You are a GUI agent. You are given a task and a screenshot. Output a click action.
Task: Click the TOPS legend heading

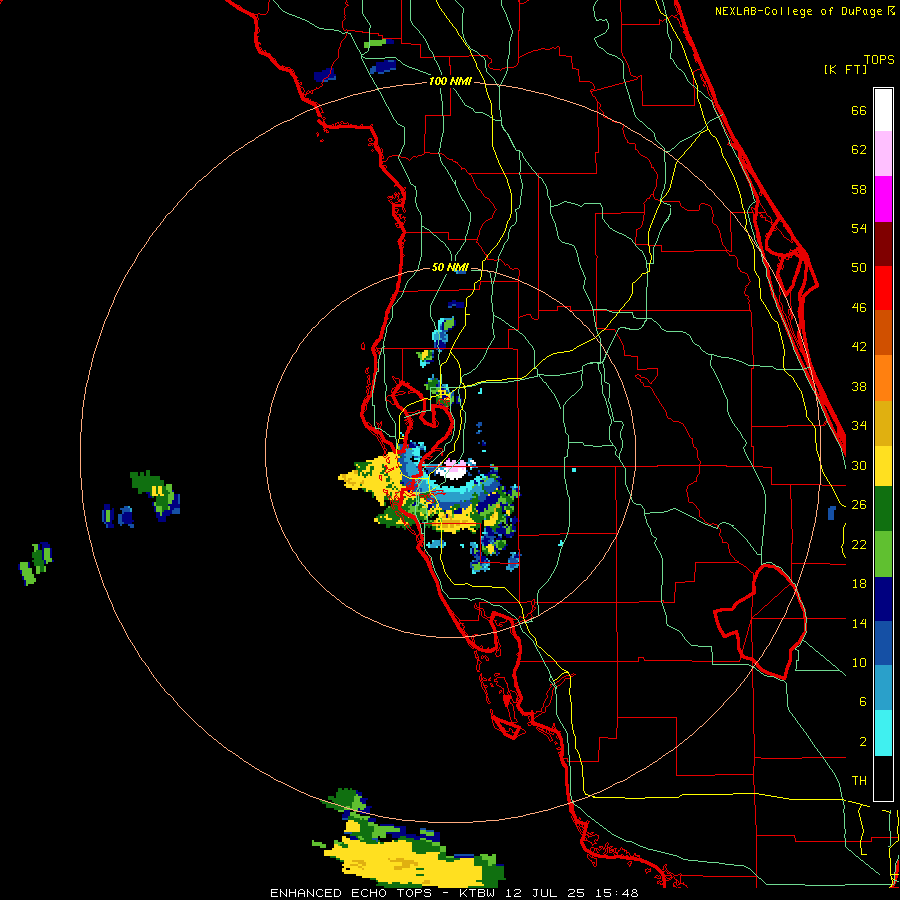(x=879, y=59)
